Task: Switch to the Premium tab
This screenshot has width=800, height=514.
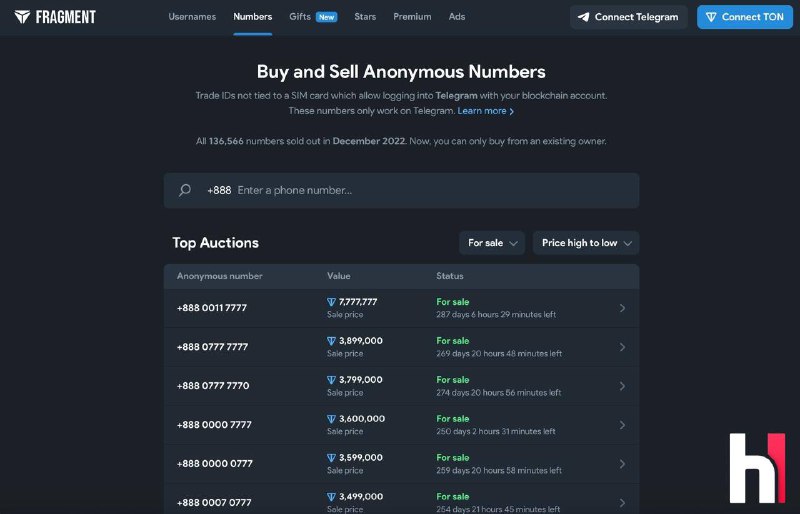Action: pos(412,17)
